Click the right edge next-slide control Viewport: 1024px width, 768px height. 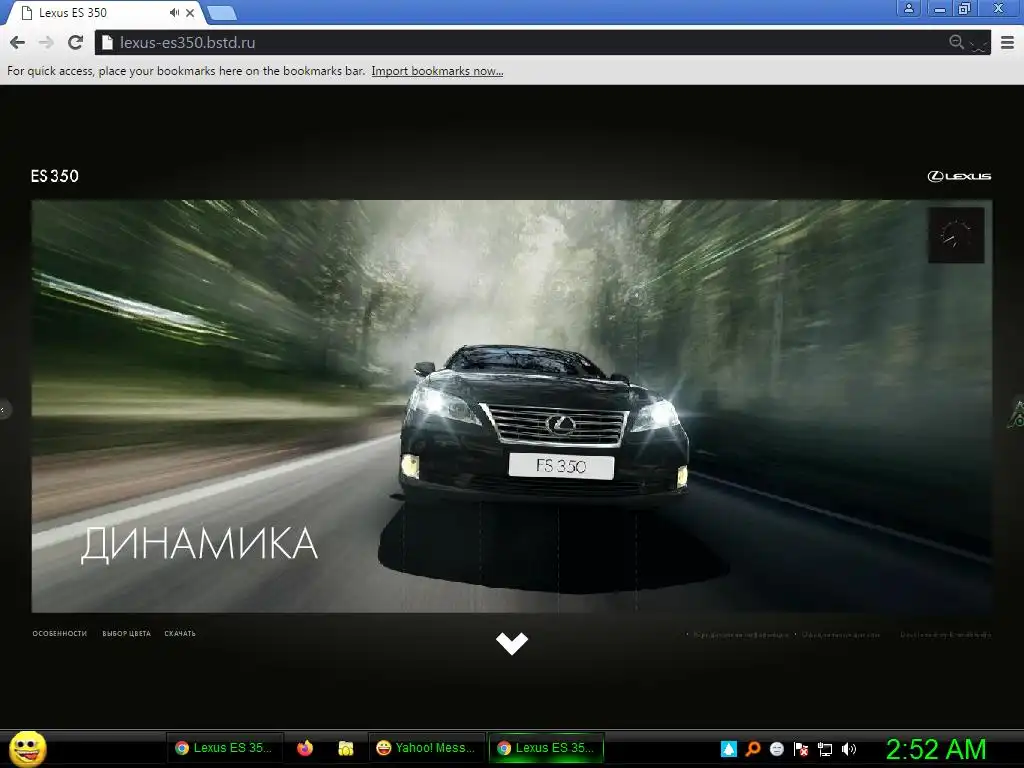point(1017,413)
